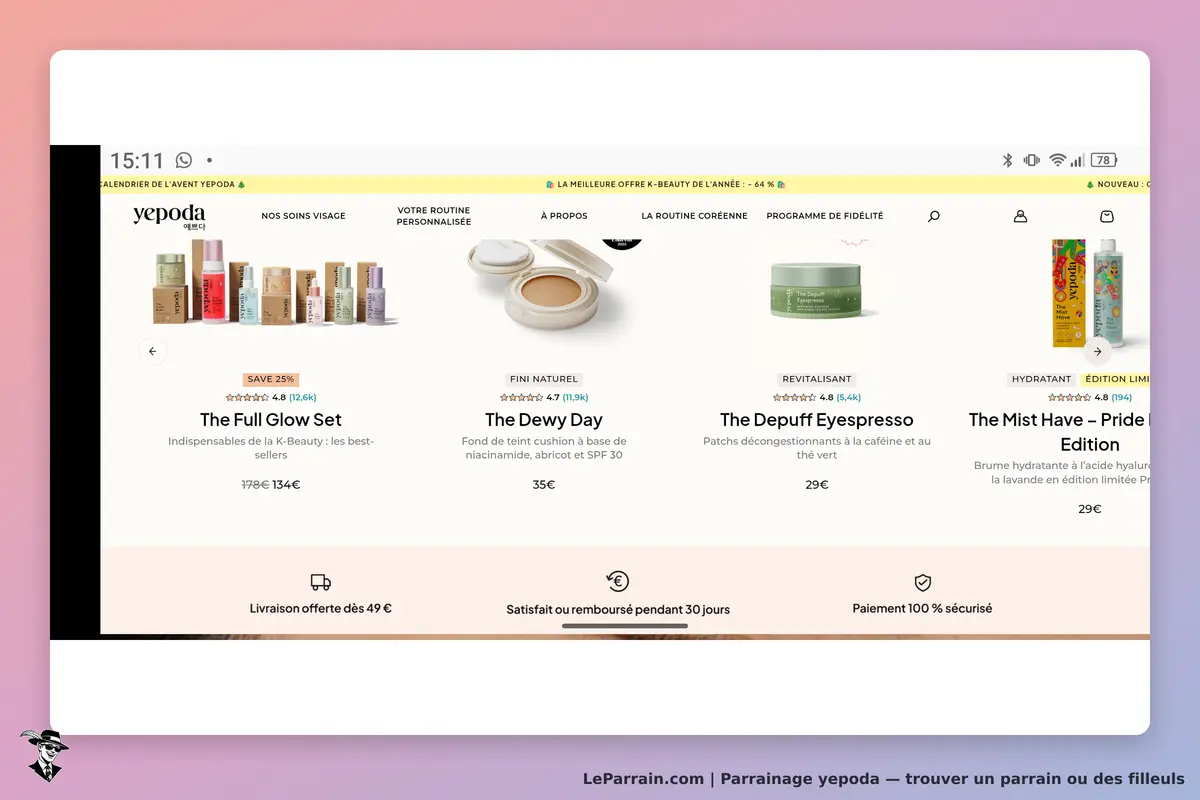Open Programme de fidélité menu

[825, 216]
